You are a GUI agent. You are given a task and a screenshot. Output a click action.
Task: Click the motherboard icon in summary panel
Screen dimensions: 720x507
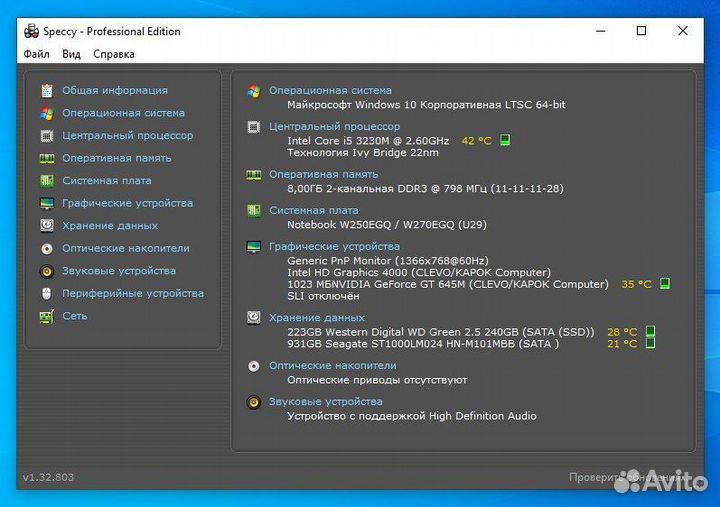pos(254,211)
